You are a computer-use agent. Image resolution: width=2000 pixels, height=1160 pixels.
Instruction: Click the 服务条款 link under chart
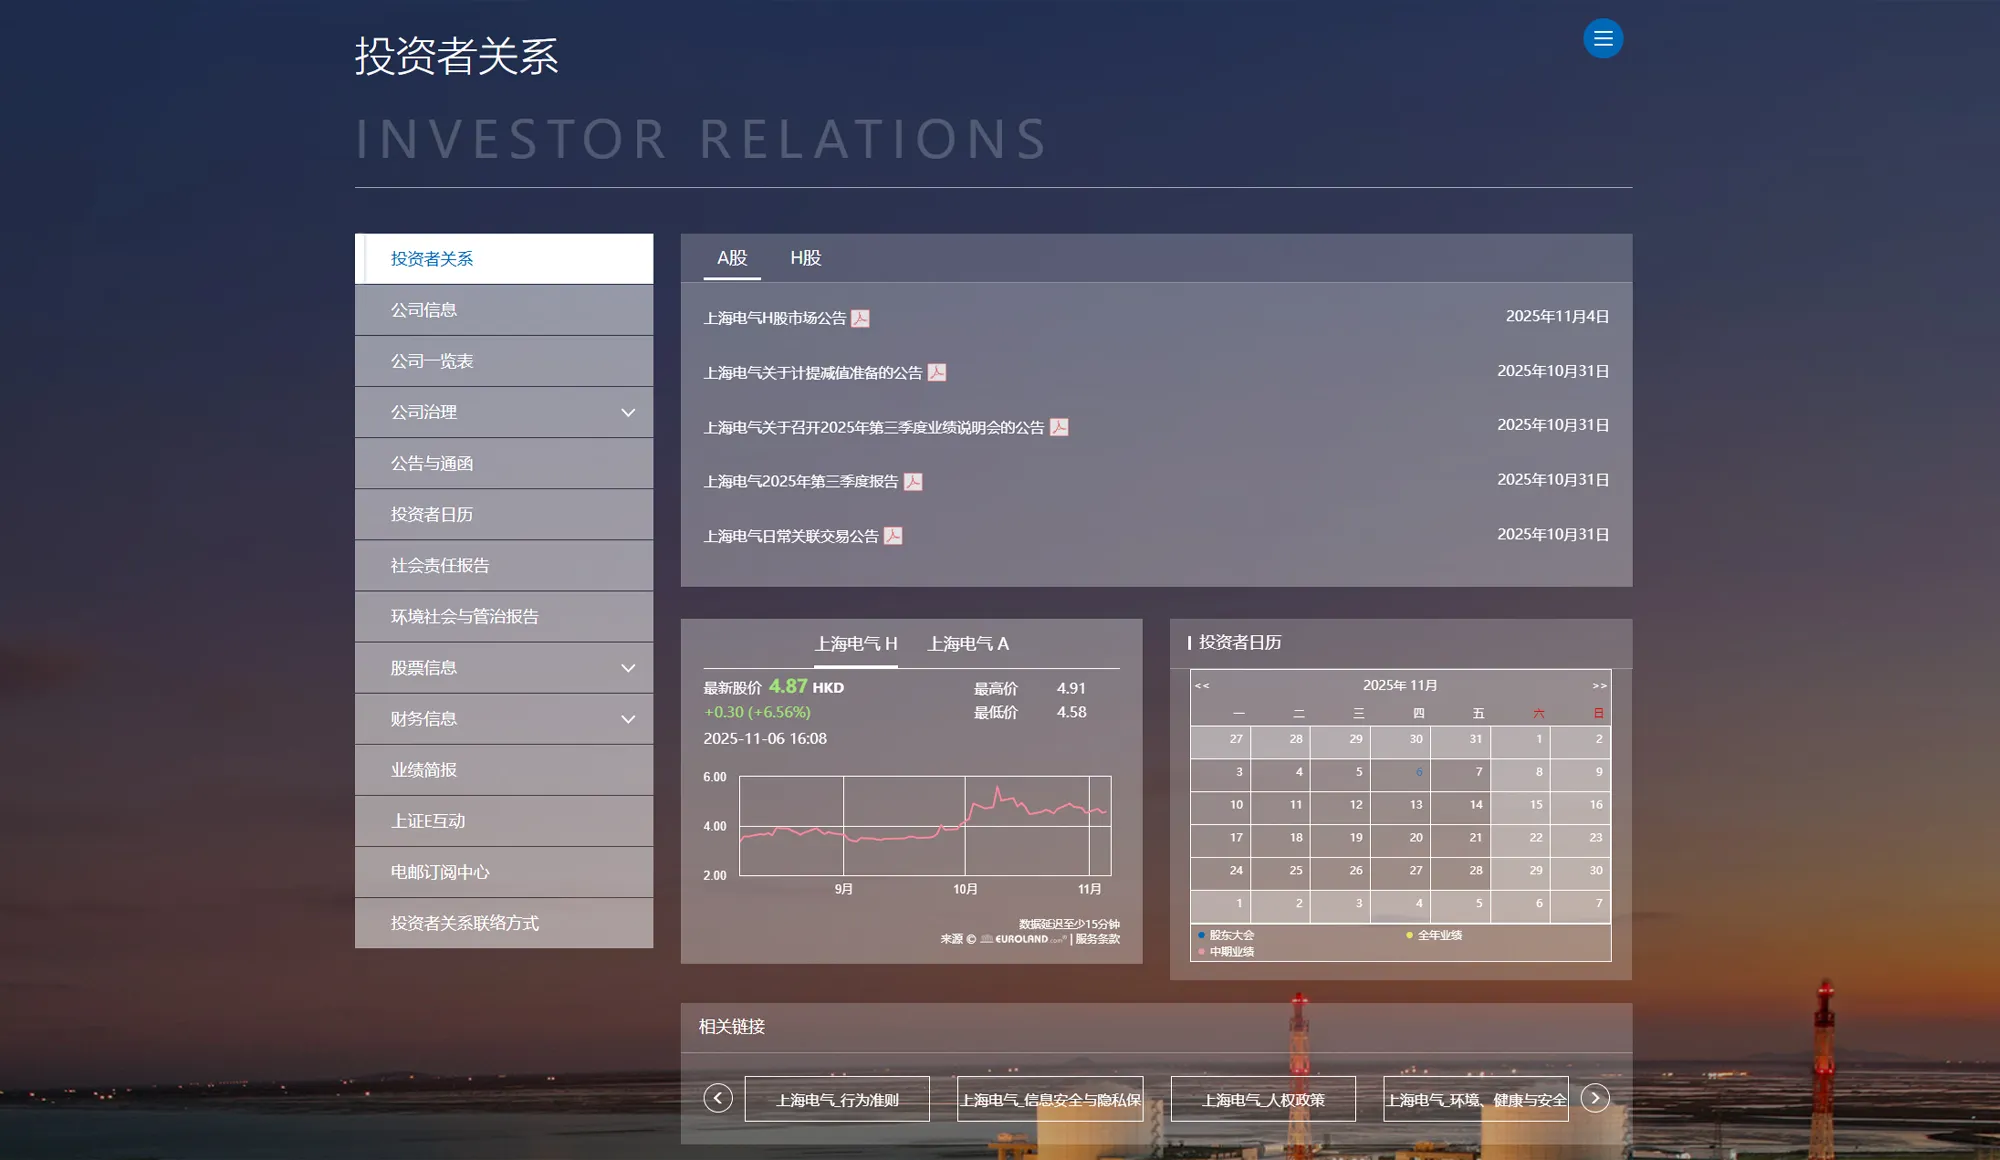click(x=1097, y=939)
